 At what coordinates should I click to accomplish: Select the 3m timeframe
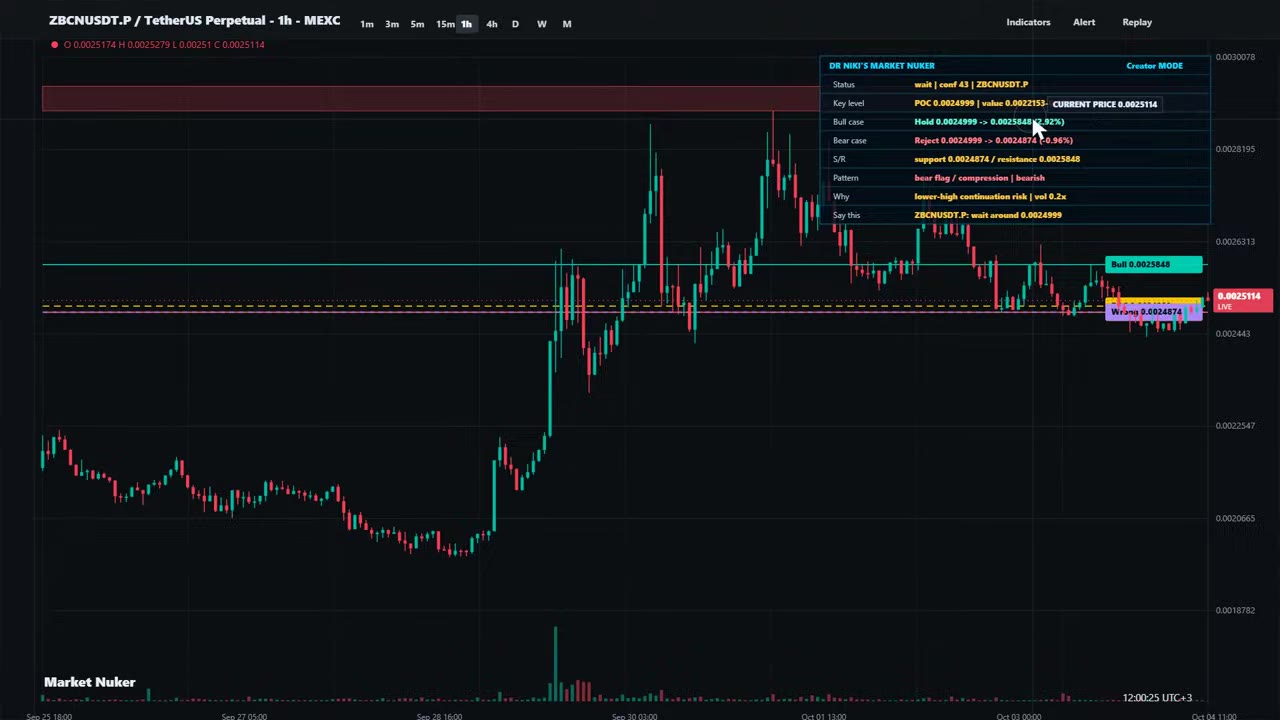tap(392, 24)
